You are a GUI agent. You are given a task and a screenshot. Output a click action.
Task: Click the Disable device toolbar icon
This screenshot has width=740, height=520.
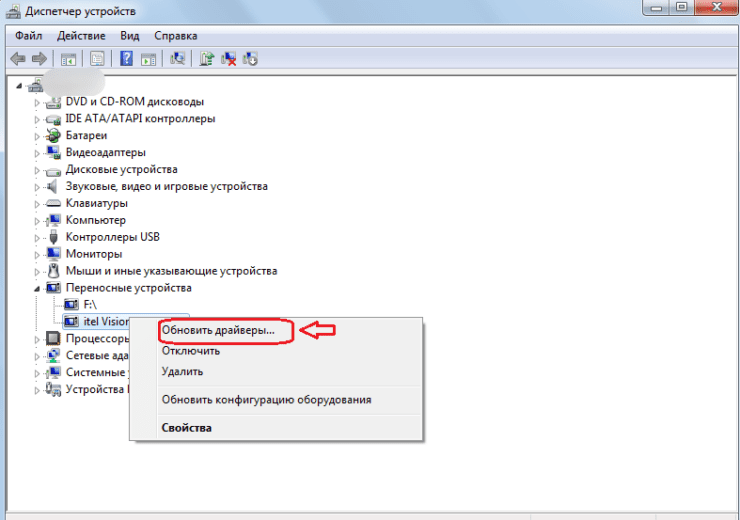(x=250, y=59)
